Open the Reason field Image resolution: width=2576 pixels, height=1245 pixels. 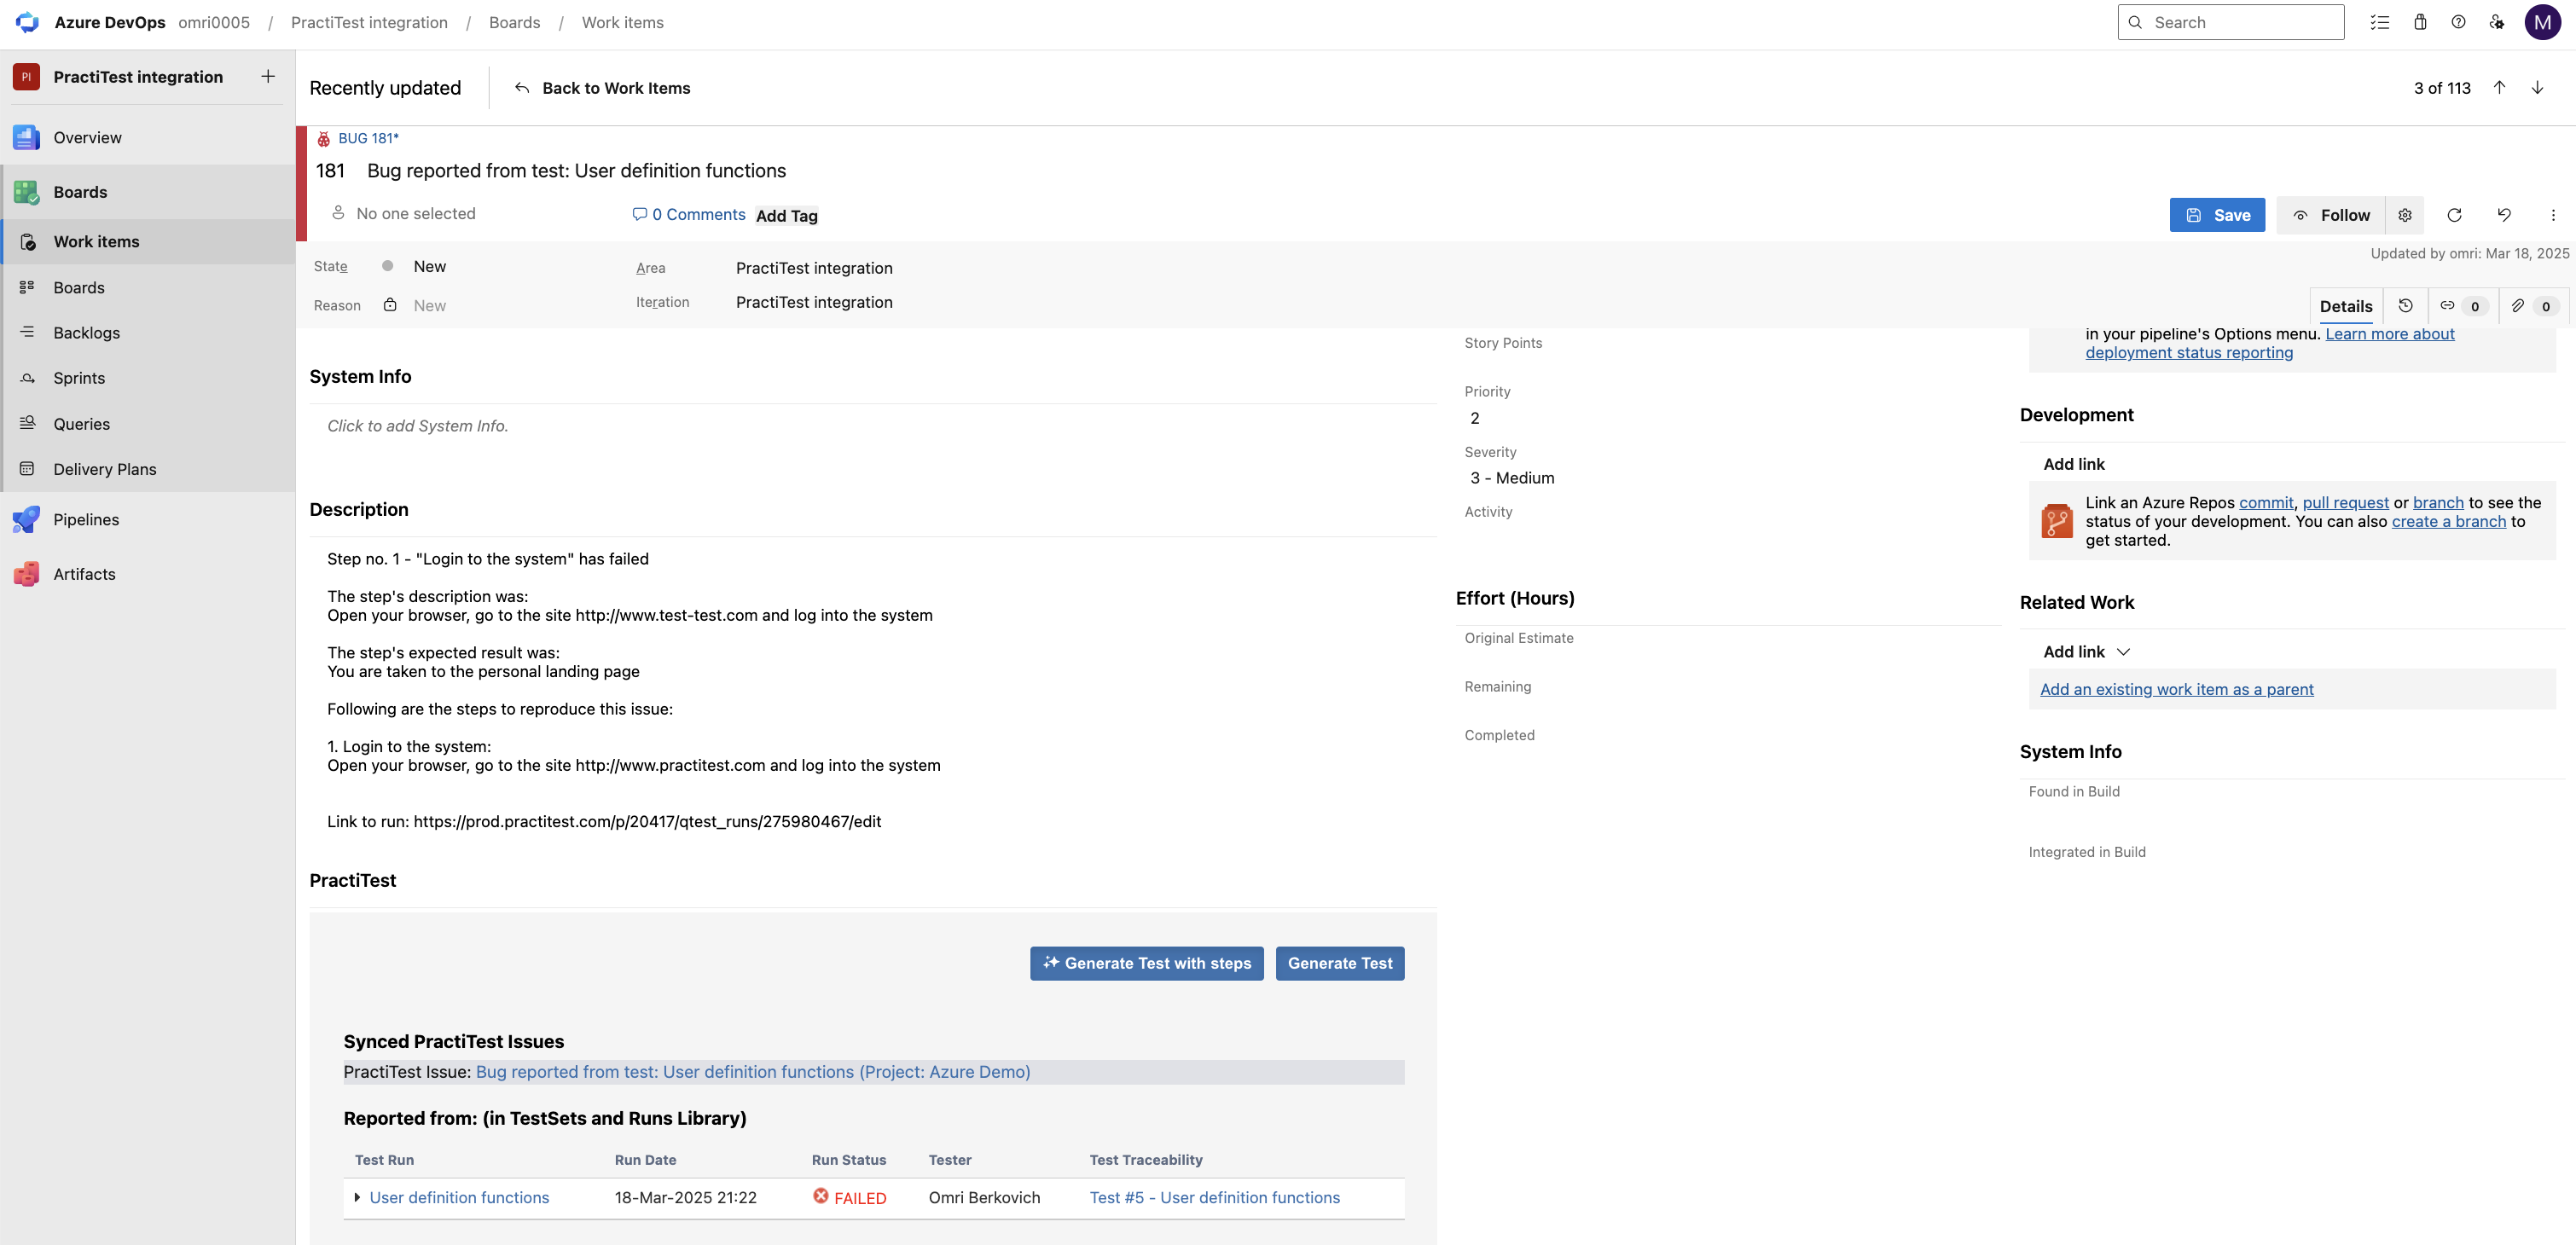tap(430, 306)
